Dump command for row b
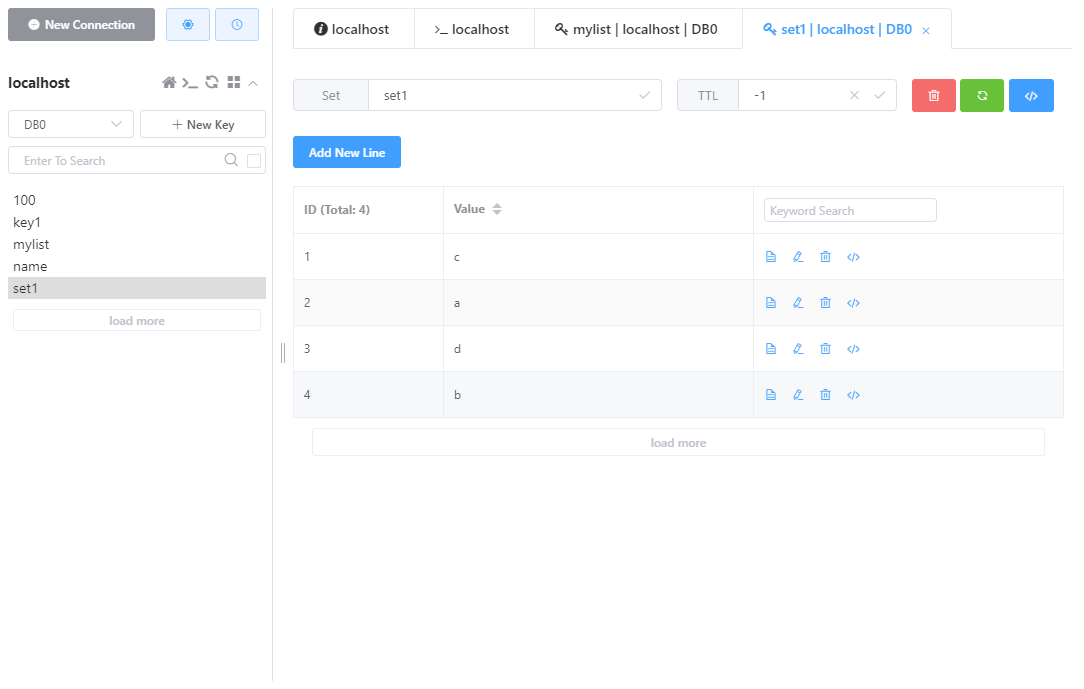 [x=853, y=395]
